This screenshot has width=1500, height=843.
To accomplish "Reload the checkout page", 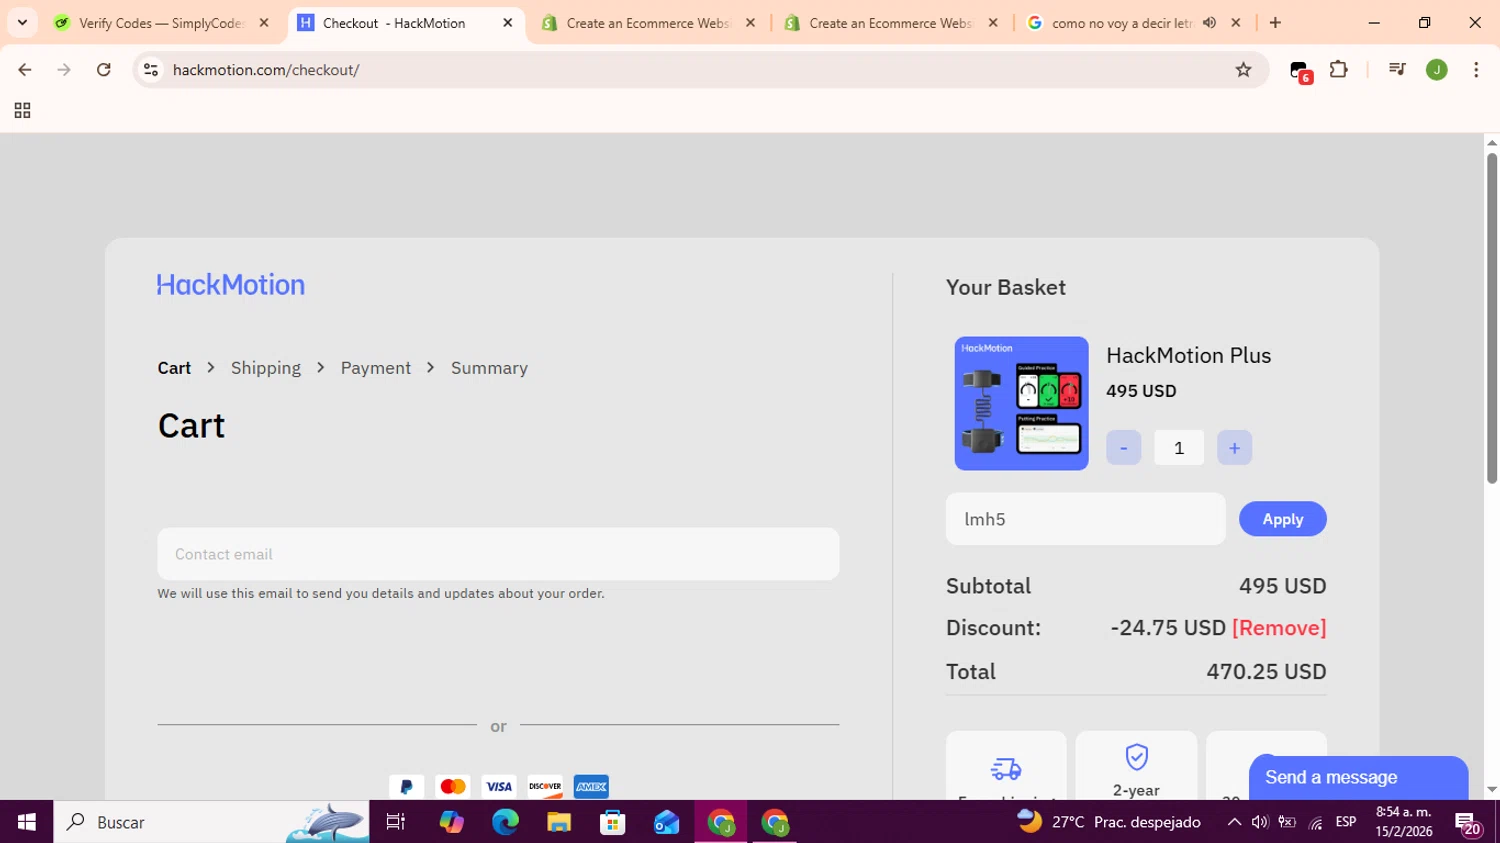I will click(x=104, y=70).
